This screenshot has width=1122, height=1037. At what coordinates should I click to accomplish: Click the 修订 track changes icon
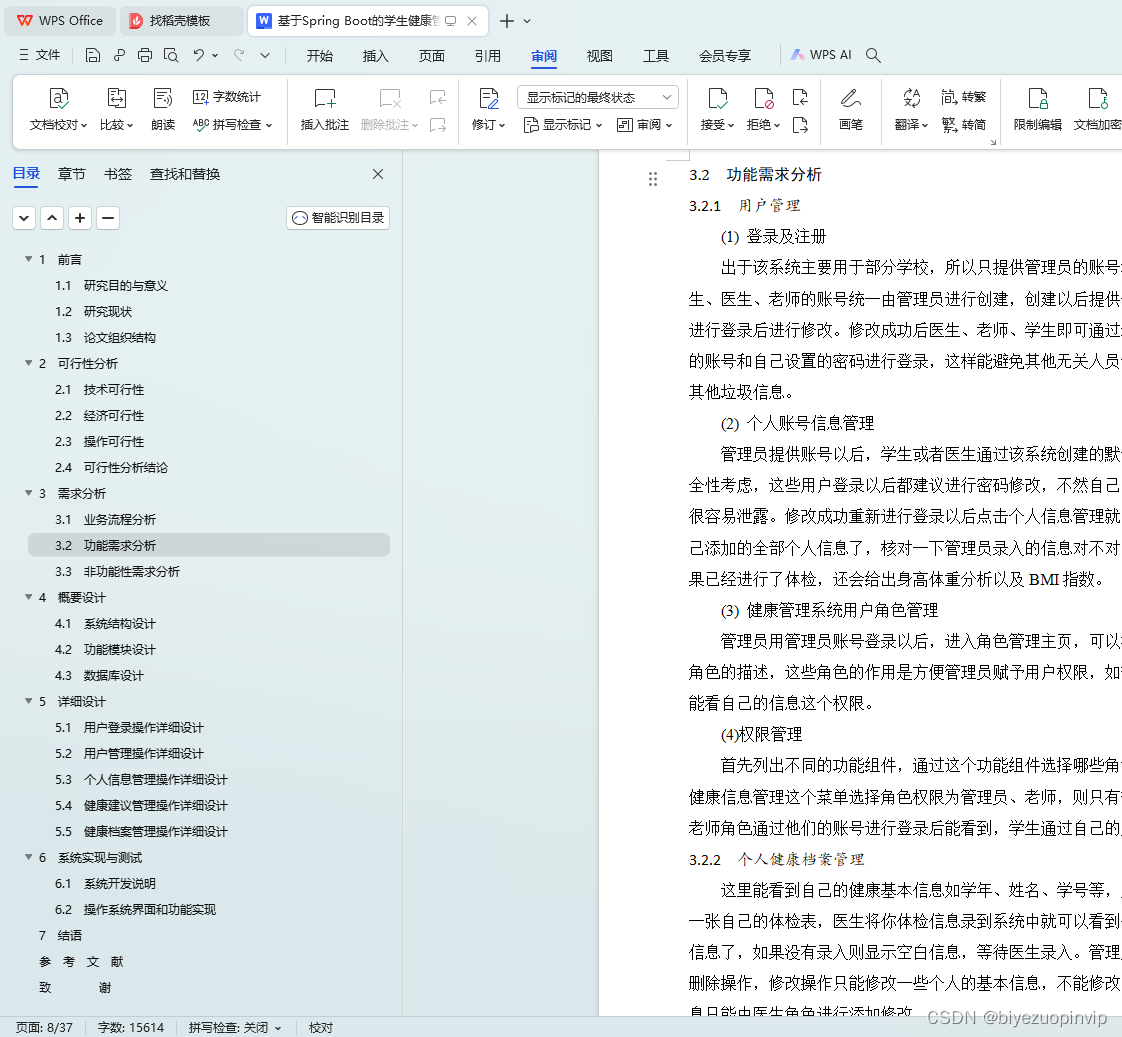[x=489, y=98]
